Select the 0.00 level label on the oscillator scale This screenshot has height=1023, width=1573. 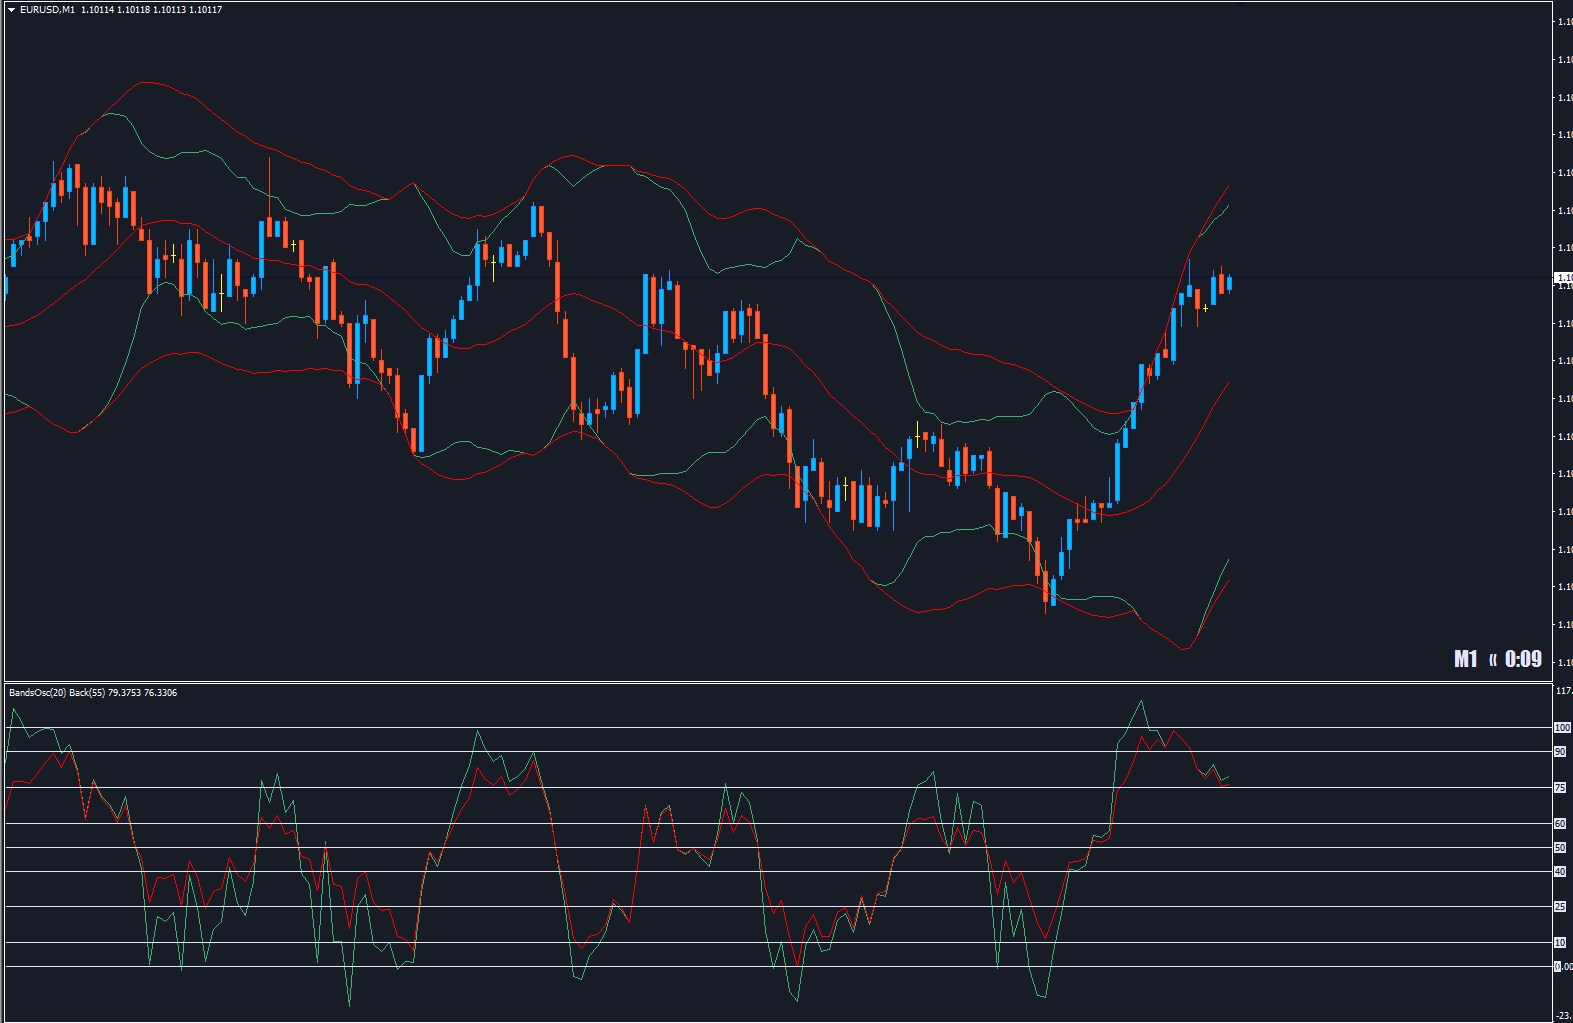pyautogui.click(x=1563, y=967)
